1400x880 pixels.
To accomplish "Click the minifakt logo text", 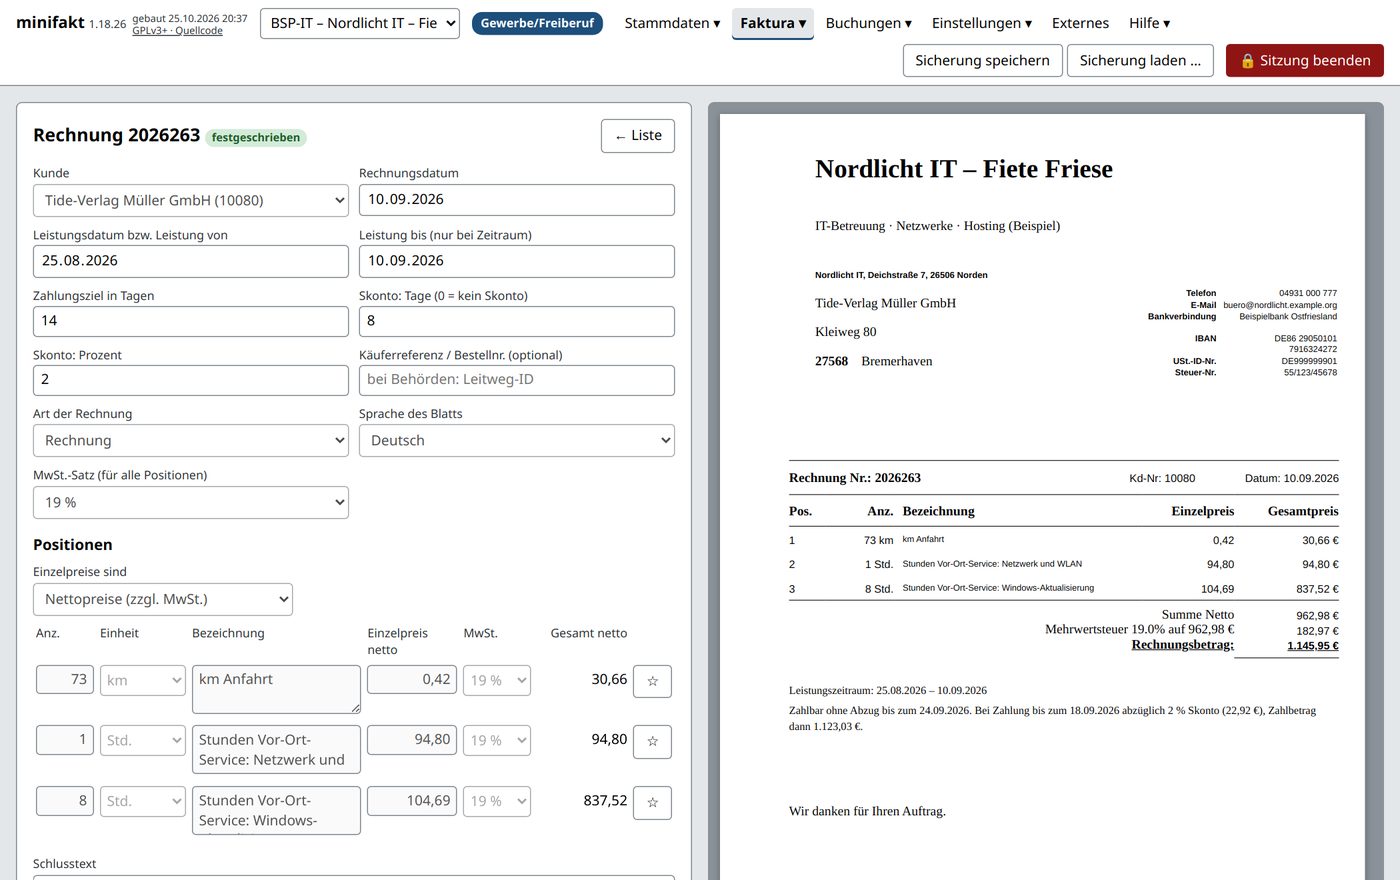I will coord(50,22).
